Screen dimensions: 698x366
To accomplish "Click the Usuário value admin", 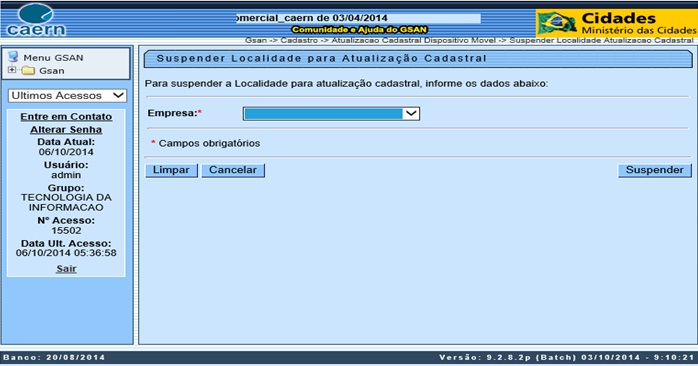I will pyautogui.click(x=66, y=175).
